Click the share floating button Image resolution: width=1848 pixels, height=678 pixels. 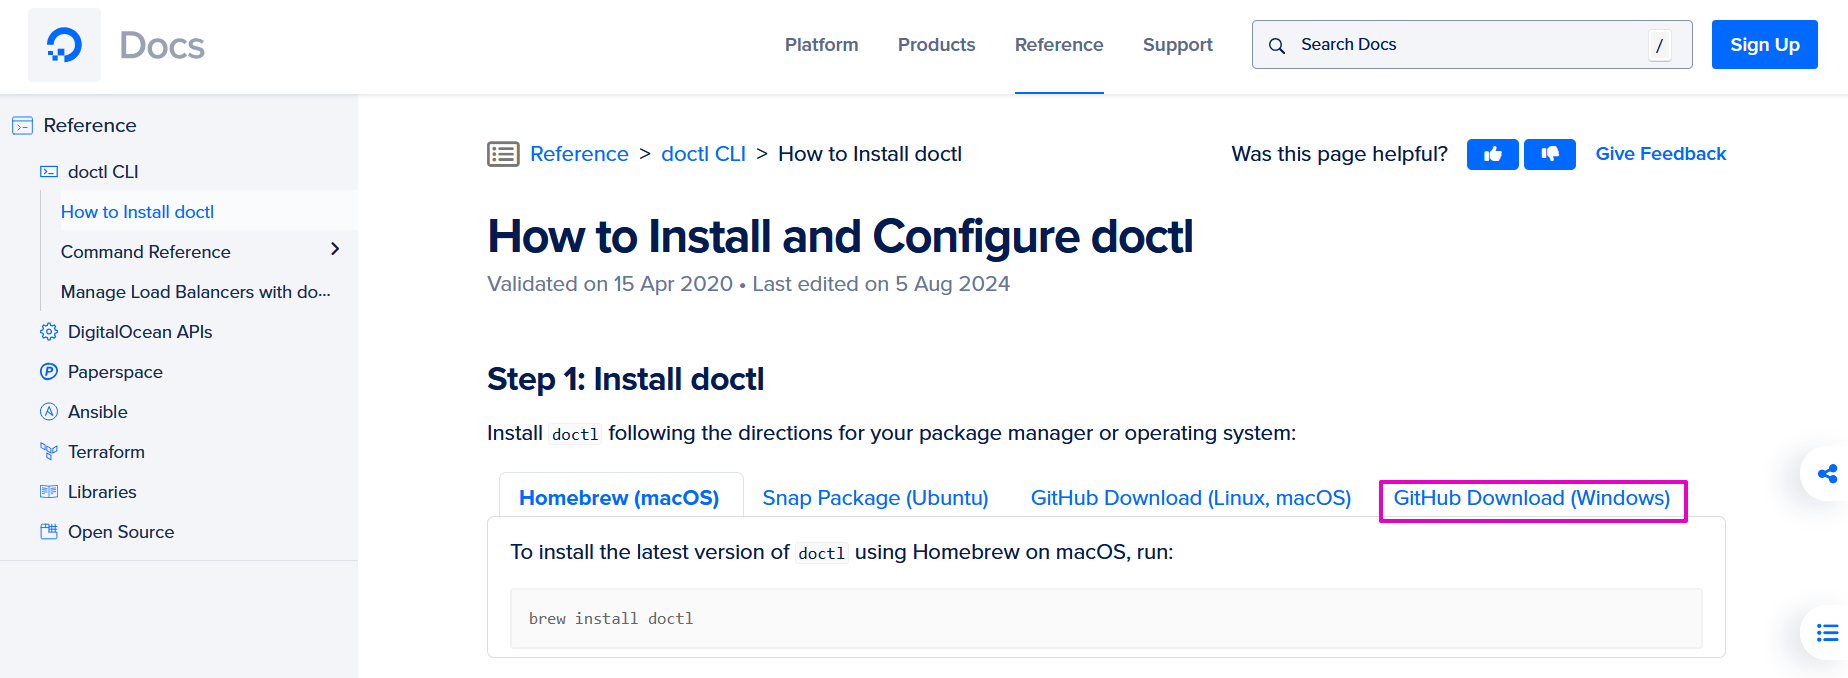tap(1827, 474)
